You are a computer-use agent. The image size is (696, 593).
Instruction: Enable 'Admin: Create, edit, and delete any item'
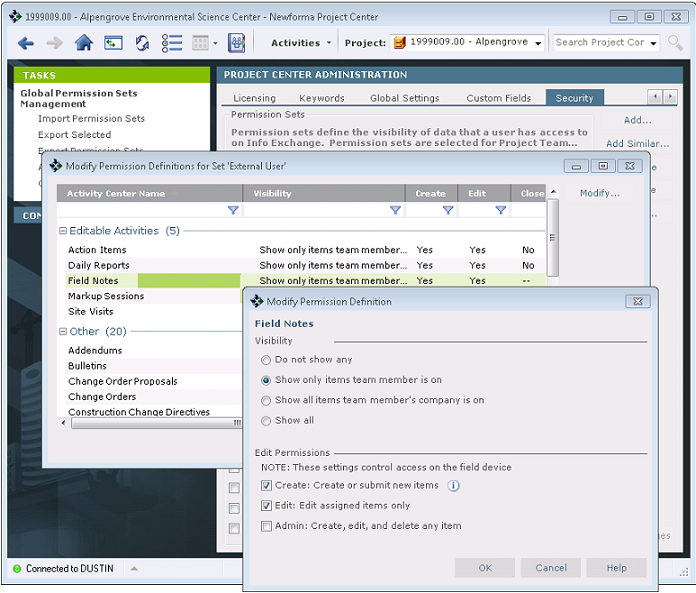(x=266, y=526)
